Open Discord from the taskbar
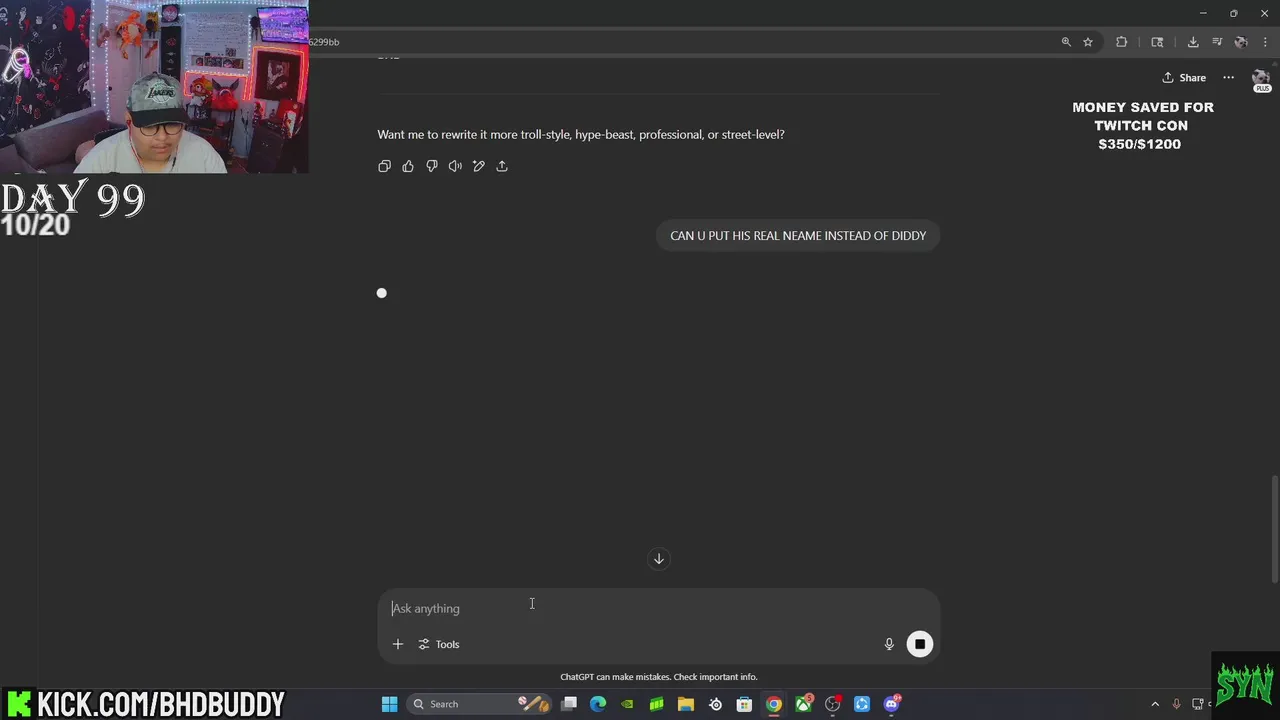 (x=891, y=704)
